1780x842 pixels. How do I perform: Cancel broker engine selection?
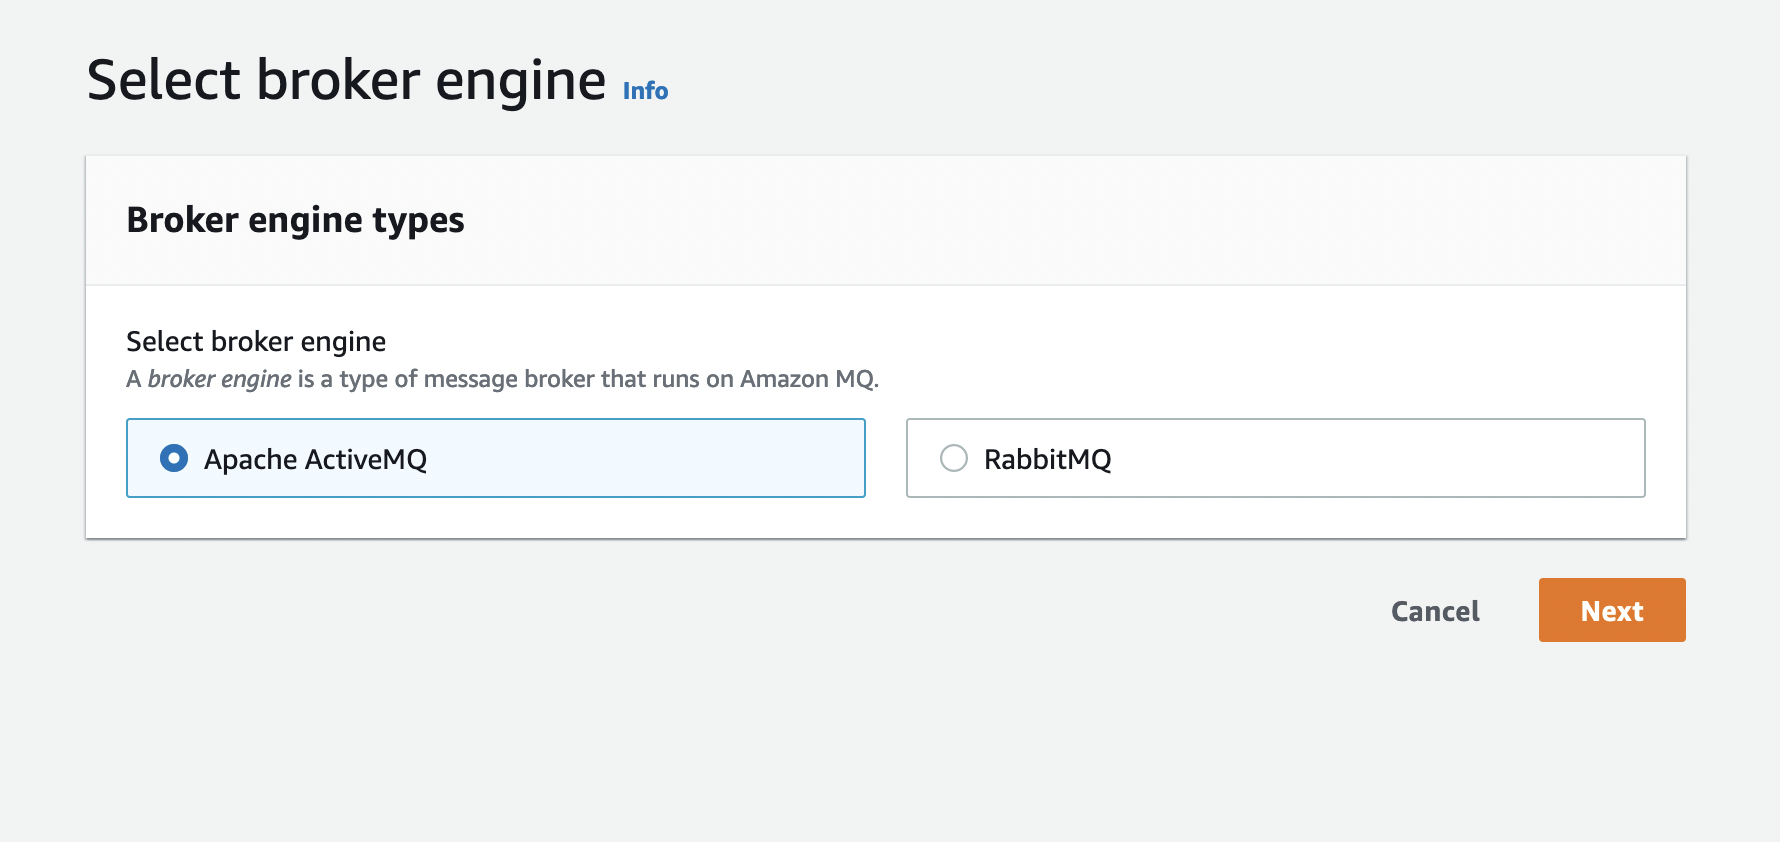point(1434,611)
